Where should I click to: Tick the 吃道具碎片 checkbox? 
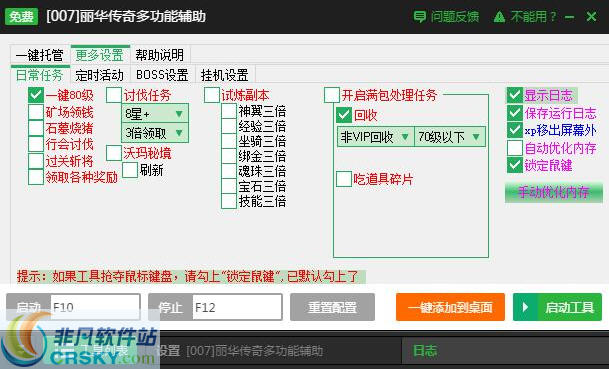344,179
